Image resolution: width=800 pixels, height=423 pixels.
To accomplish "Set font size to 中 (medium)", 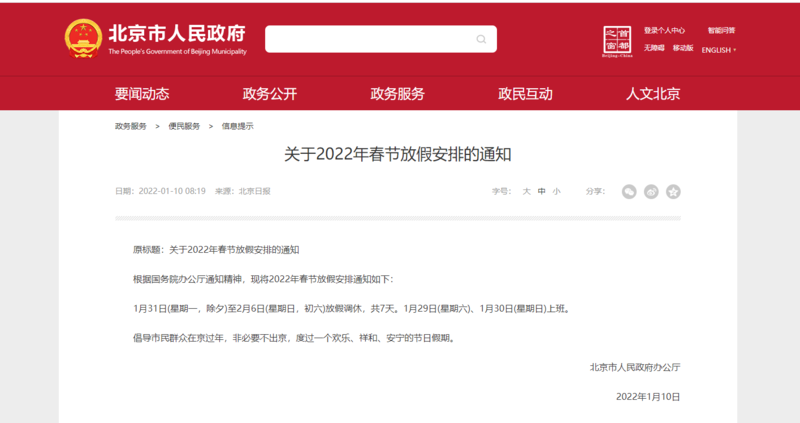I will click(541, 191).
